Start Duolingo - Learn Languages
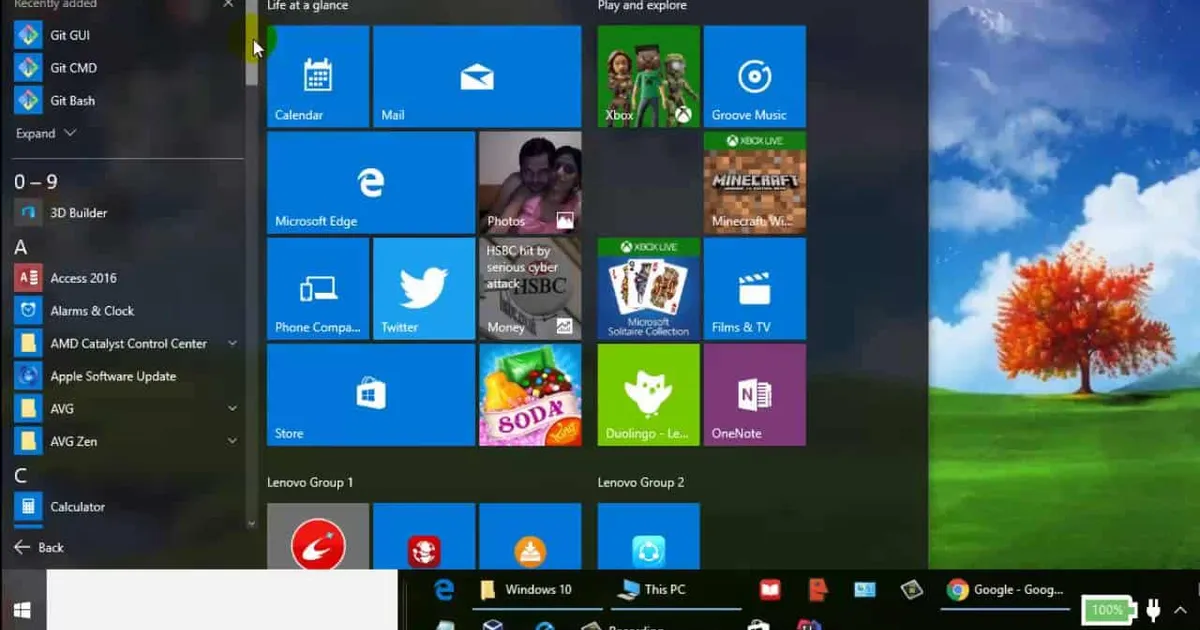 click(647, 394)
